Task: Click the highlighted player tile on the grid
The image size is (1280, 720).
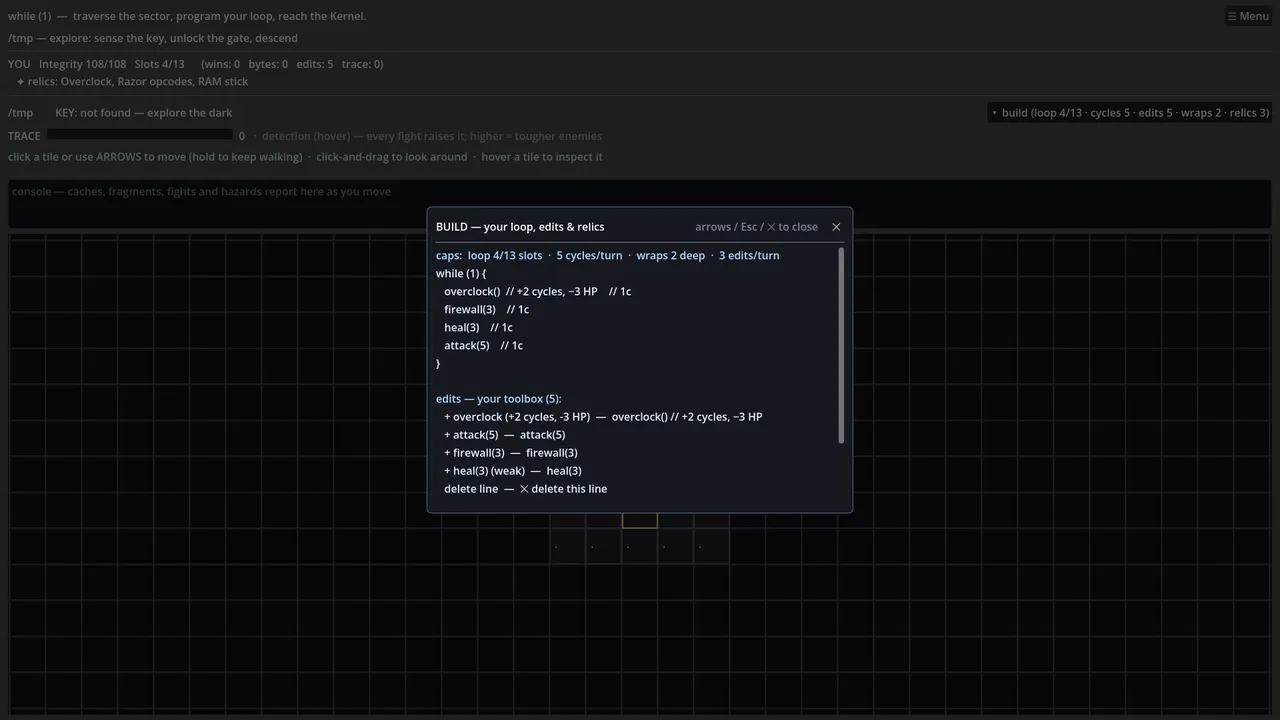Action: [x=640, y=518]
